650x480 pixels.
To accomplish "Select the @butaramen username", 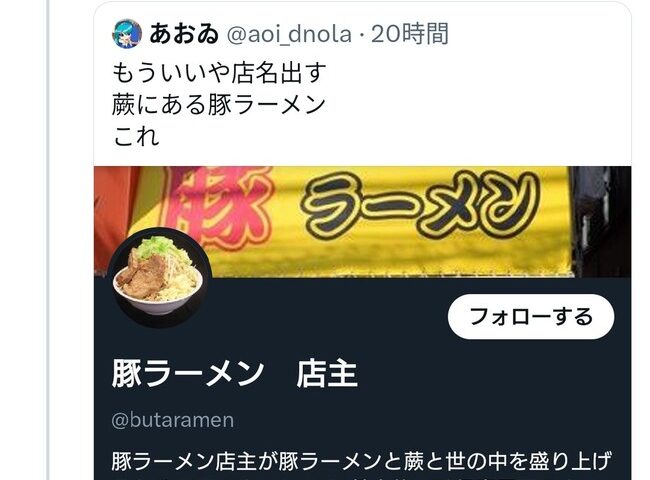I will (172, 420).
